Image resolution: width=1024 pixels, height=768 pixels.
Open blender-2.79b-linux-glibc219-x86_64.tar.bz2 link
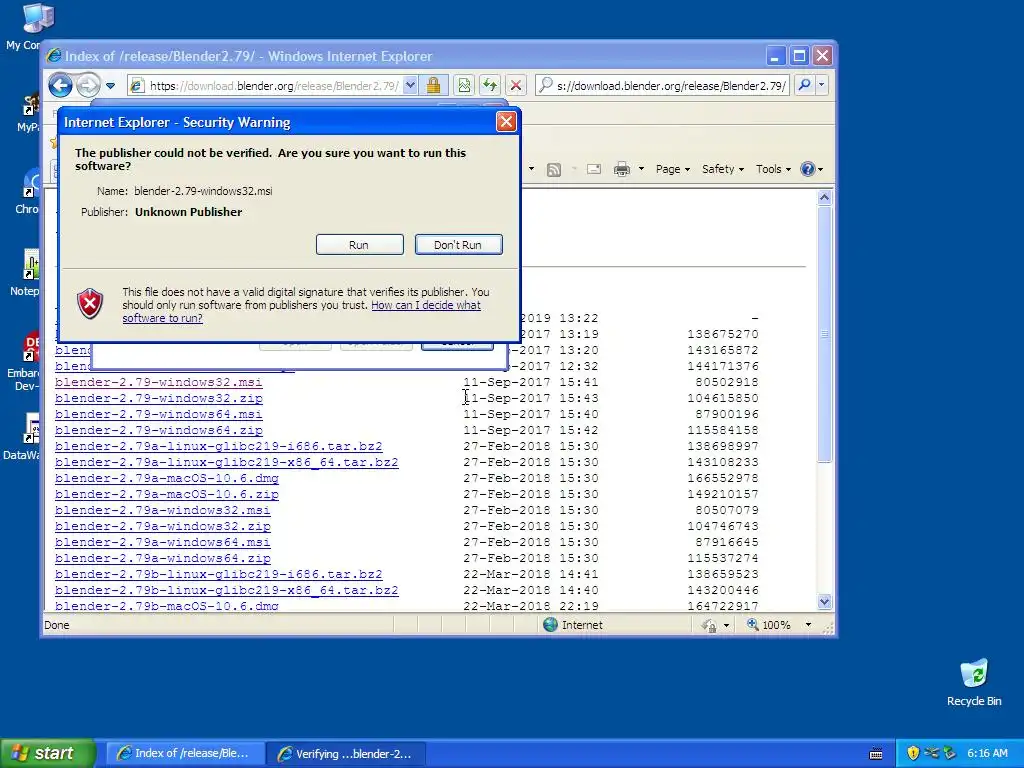227,590
